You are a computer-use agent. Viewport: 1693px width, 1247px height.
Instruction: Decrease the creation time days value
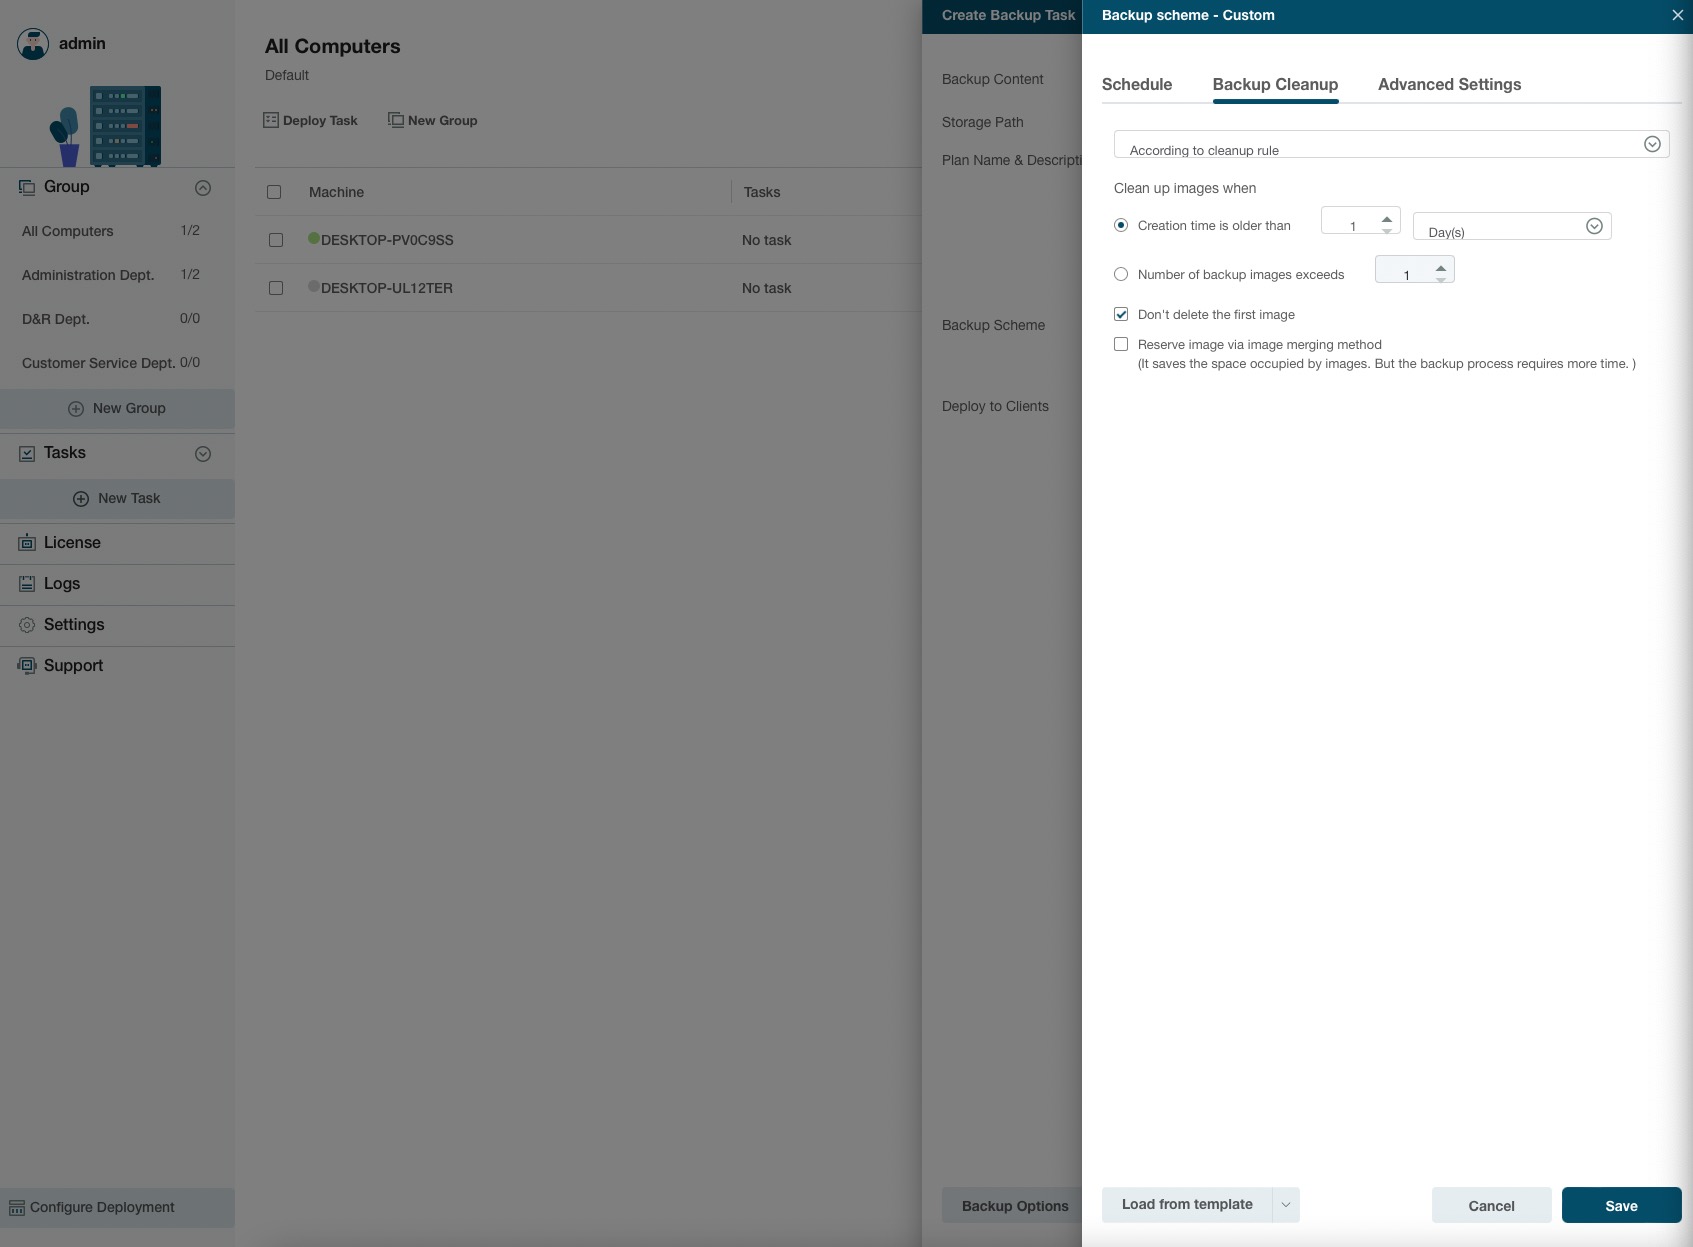(x=1387, y=231)
